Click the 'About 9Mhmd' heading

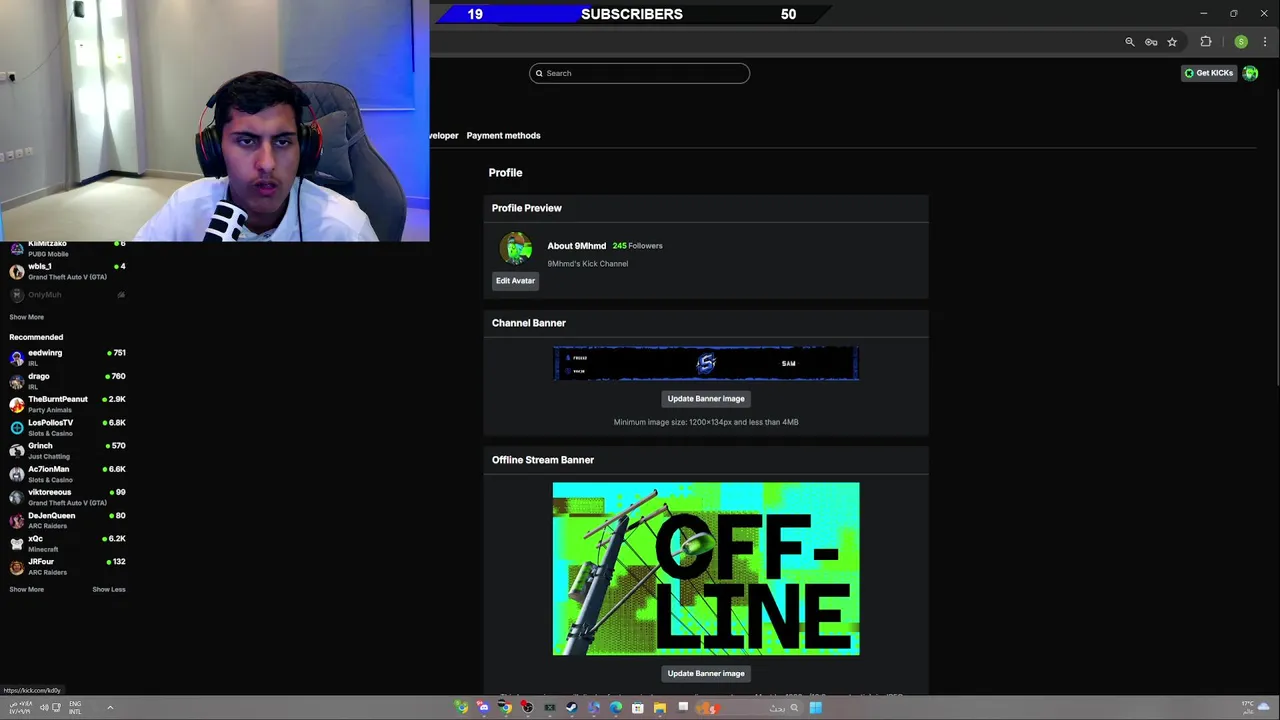(577, 246)
